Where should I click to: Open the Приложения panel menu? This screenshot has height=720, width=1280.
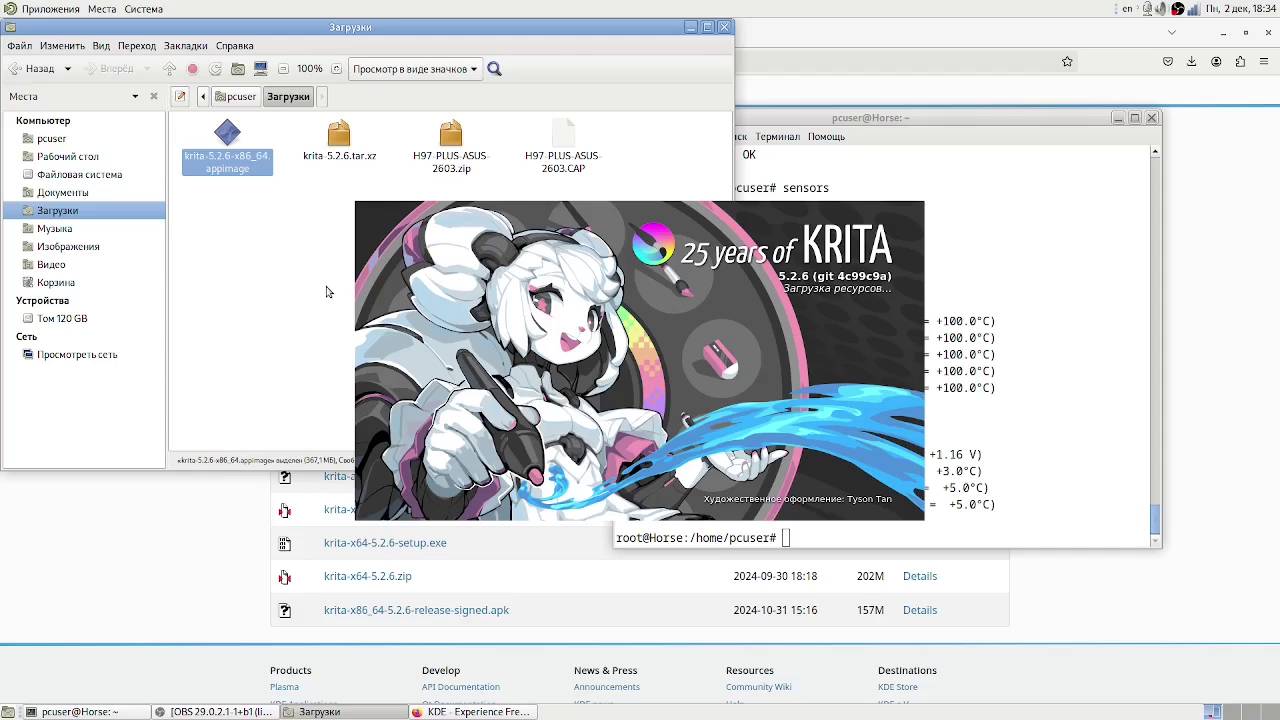click(50, 9)
